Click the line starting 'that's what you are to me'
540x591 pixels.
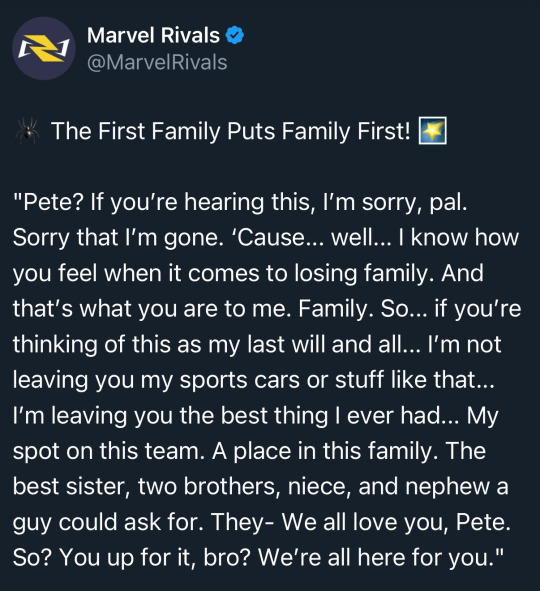coord(267,309)
